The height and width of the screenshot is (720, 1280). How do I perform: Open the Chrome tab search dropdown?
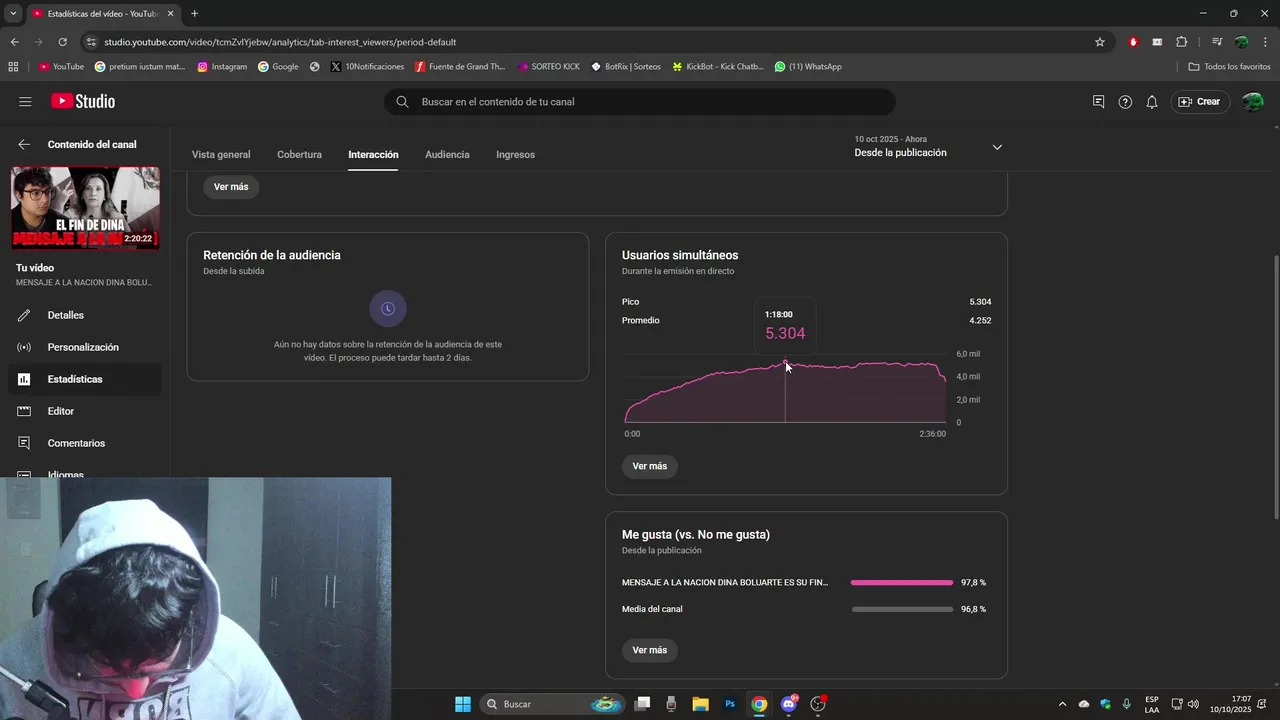tap(13, 14)
